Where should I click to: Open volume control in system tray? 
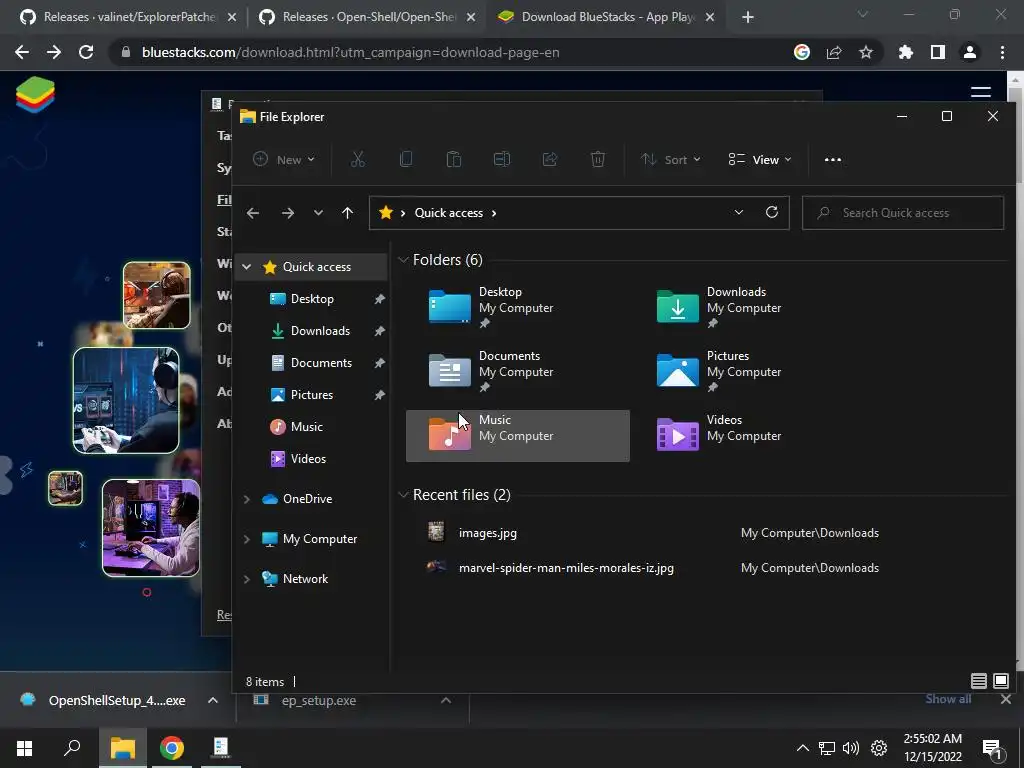point(851,748)
